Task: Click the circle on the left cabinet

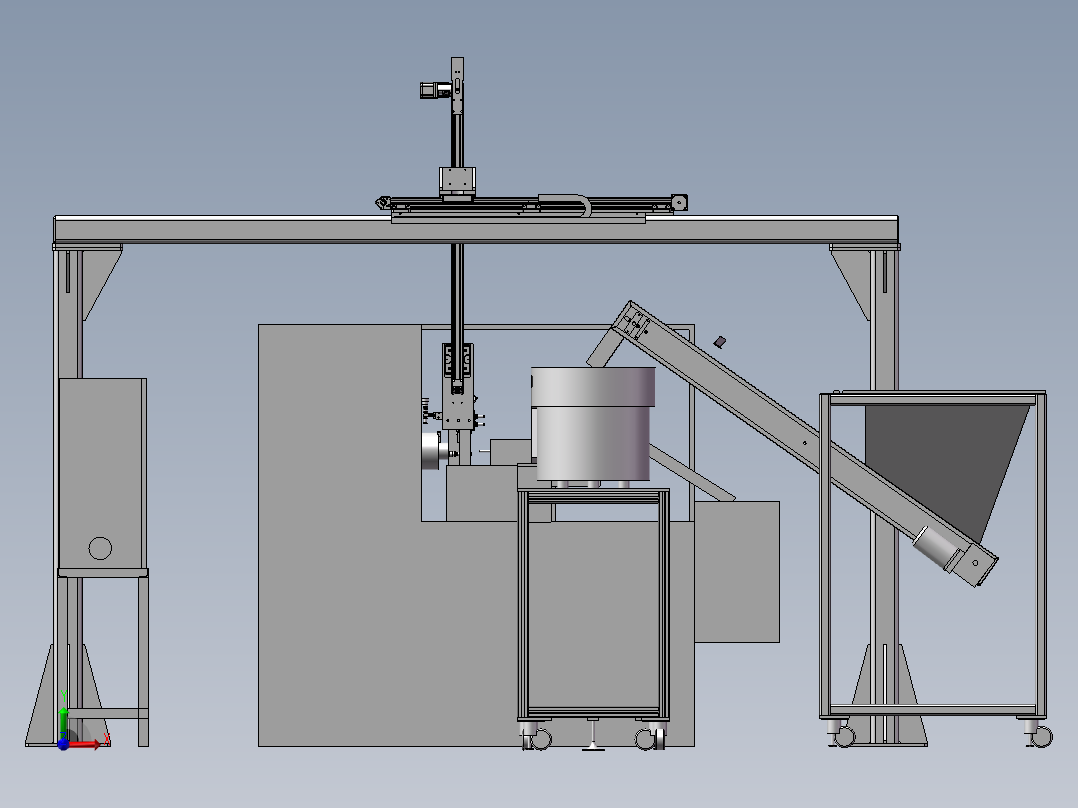Action: 100,548
